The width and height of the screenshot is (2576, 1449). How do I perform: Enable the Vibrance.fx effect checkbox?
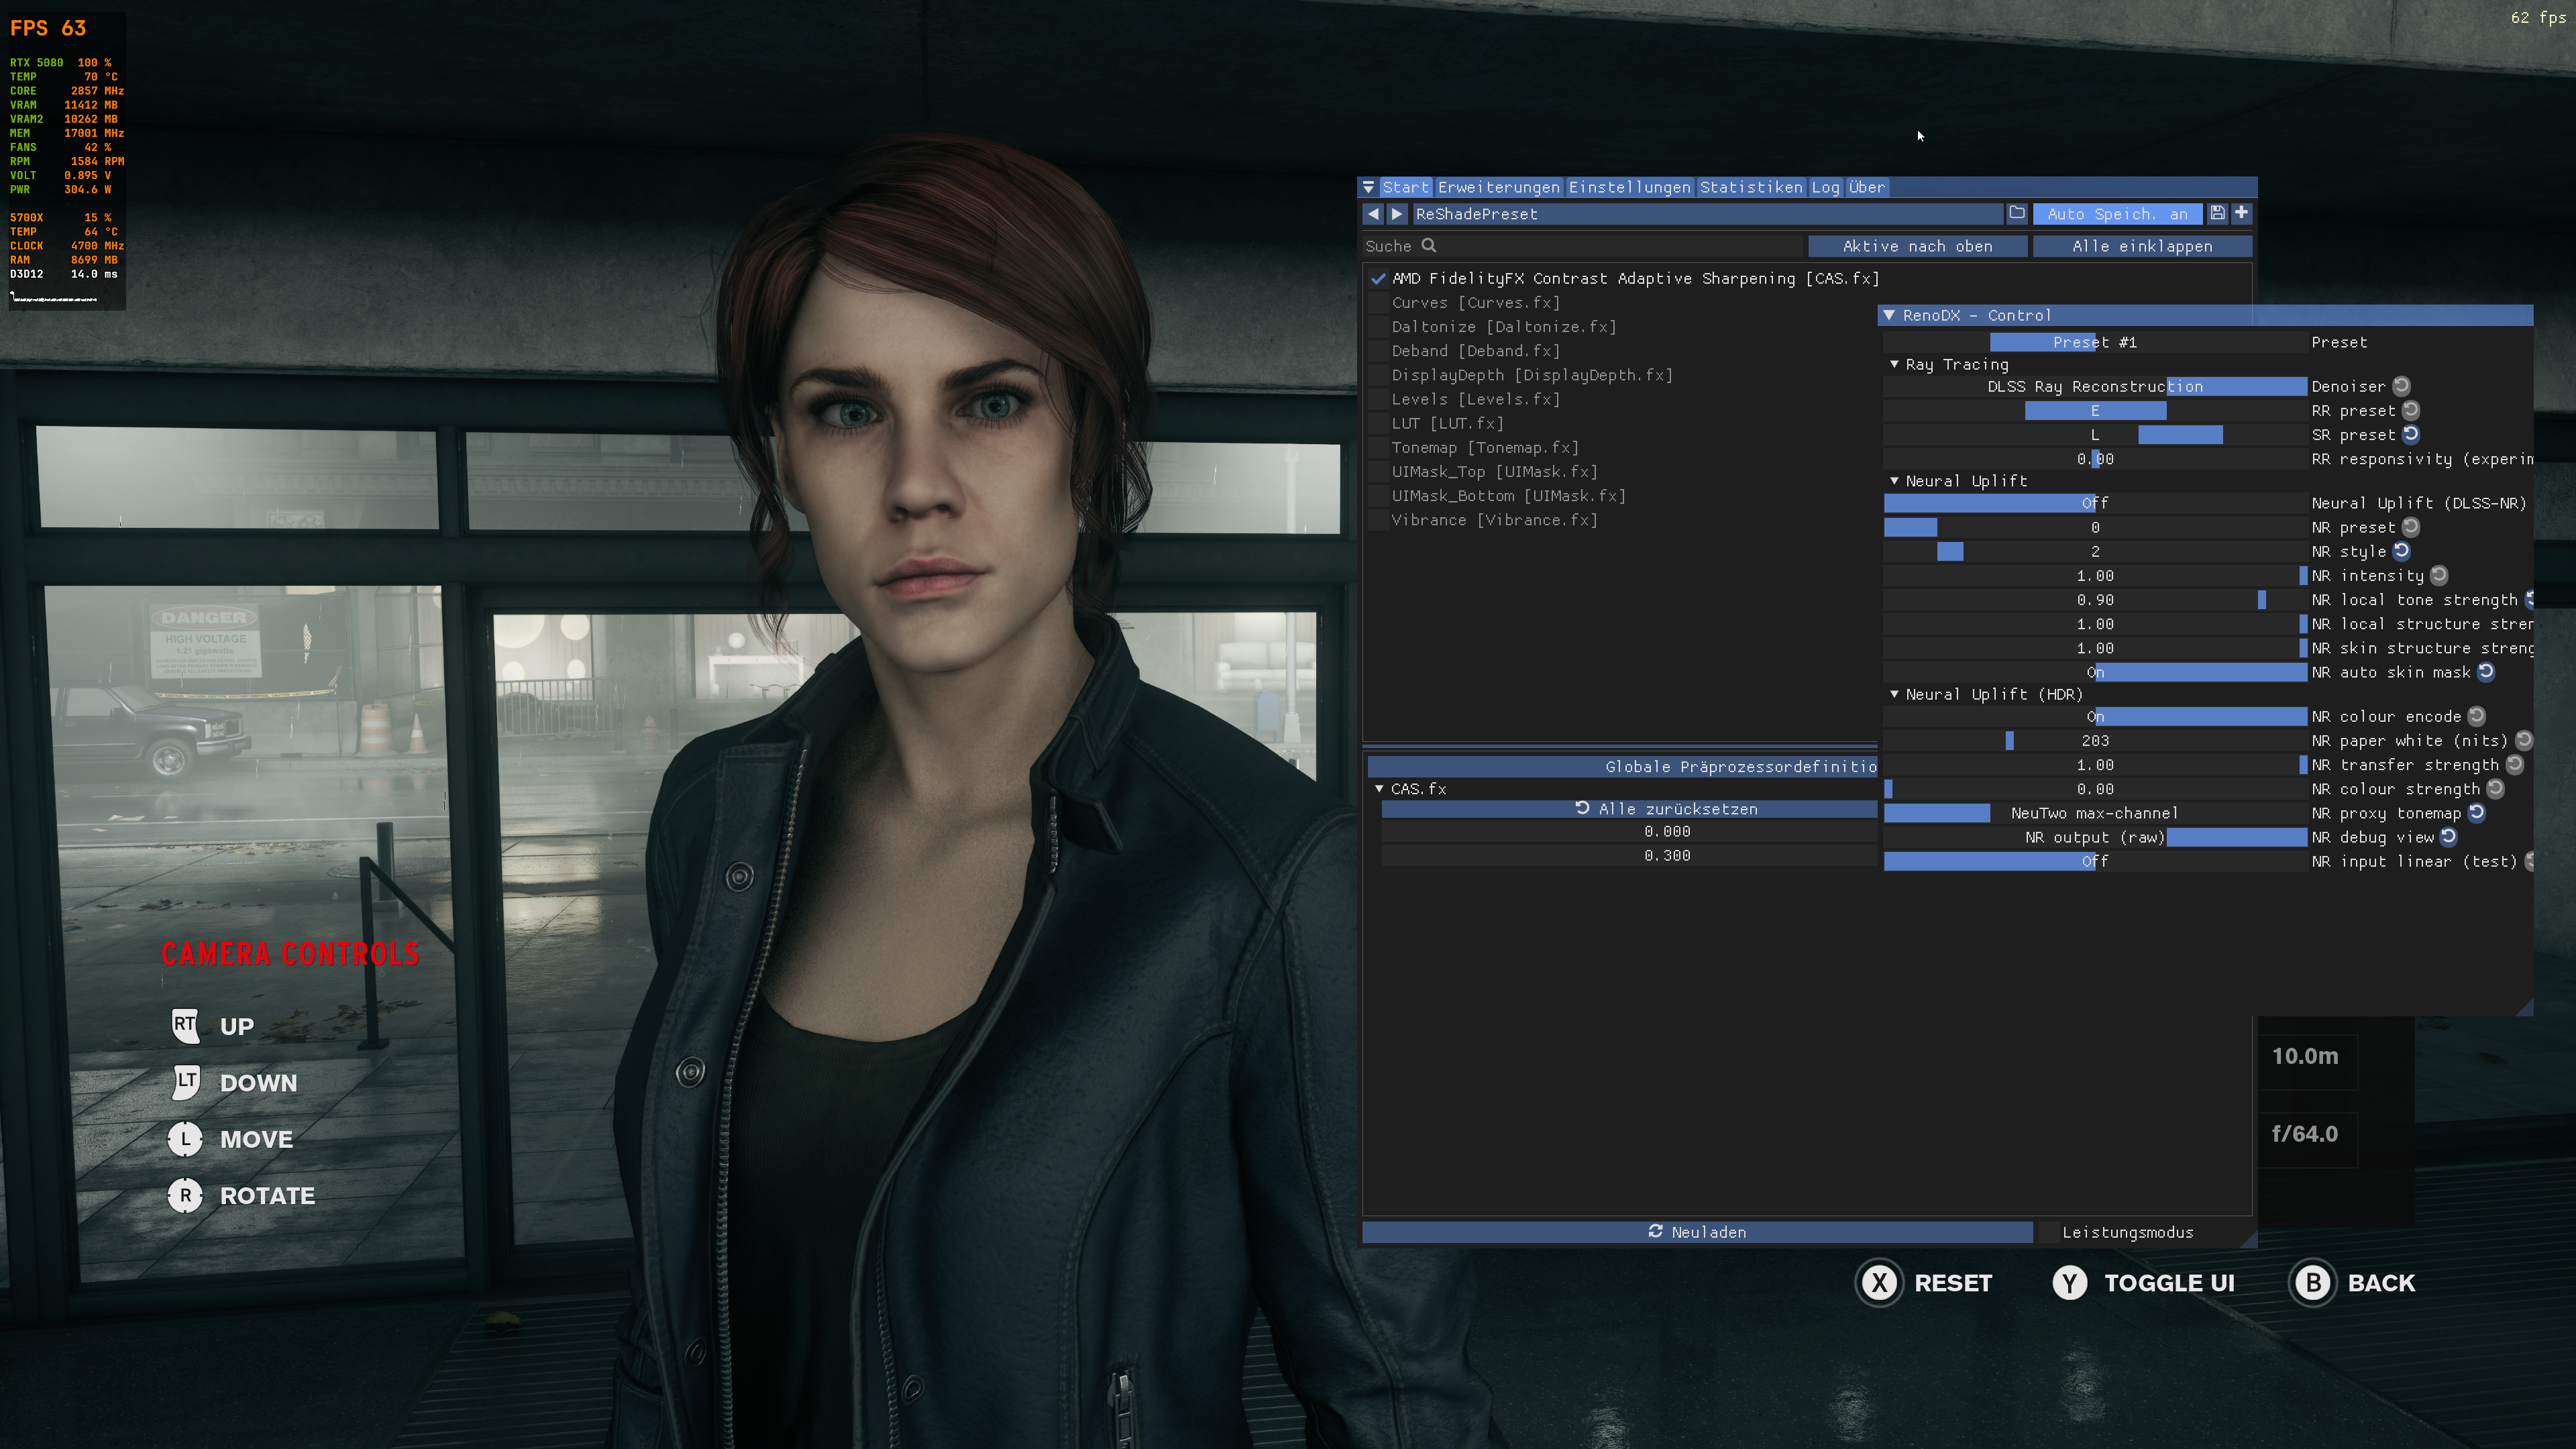pos(1377,520)
